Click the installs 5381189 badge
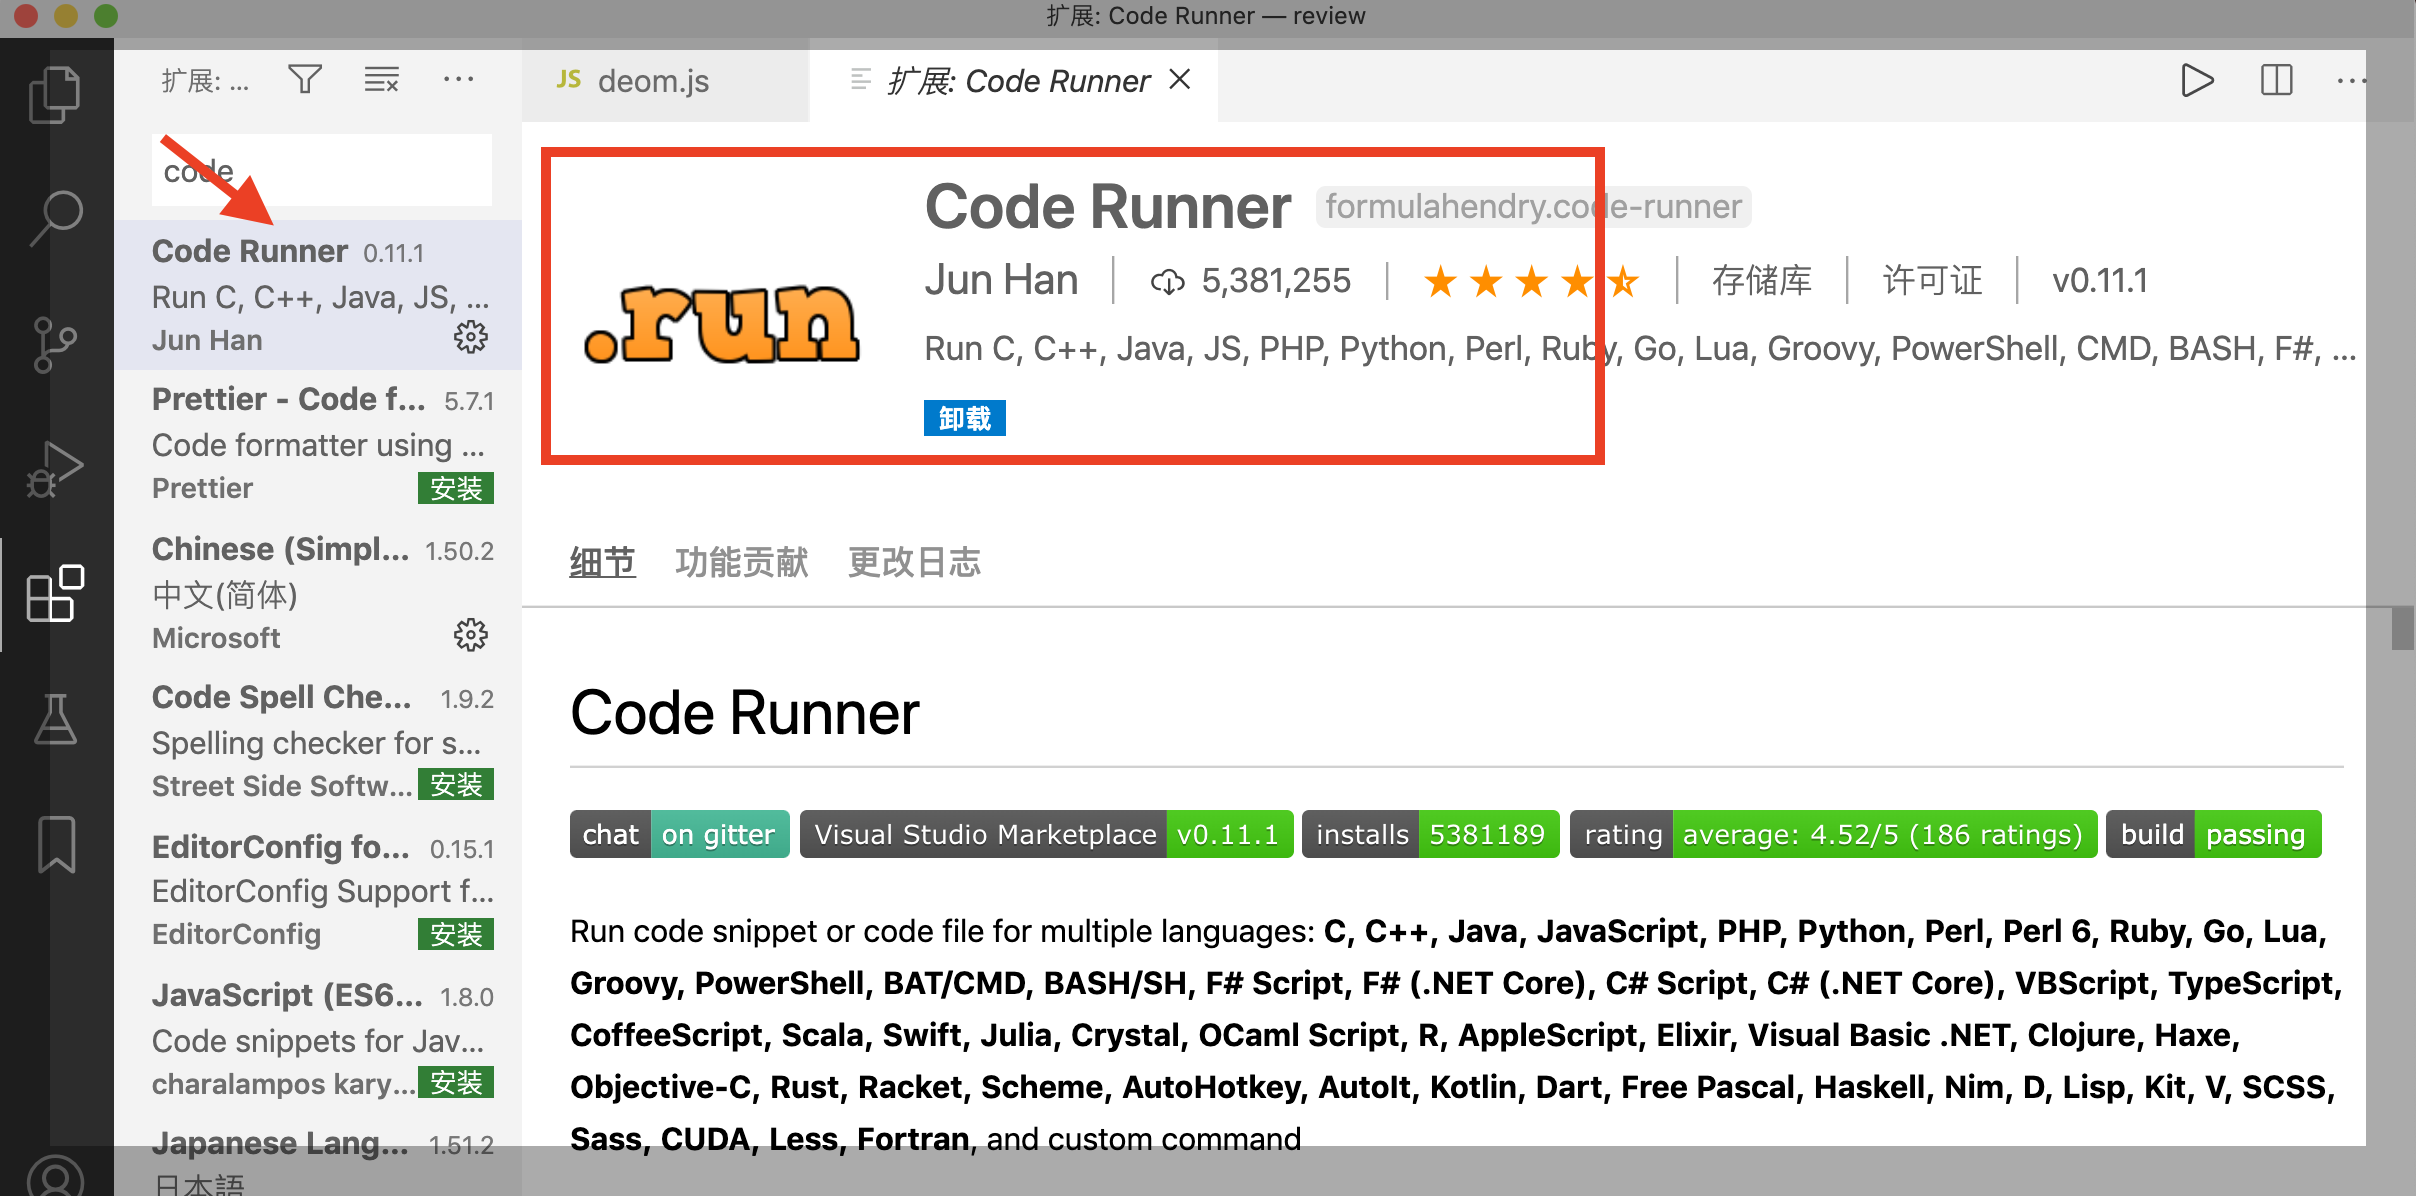Screen dimensions: 2416x1196 tap(1430, 834)
